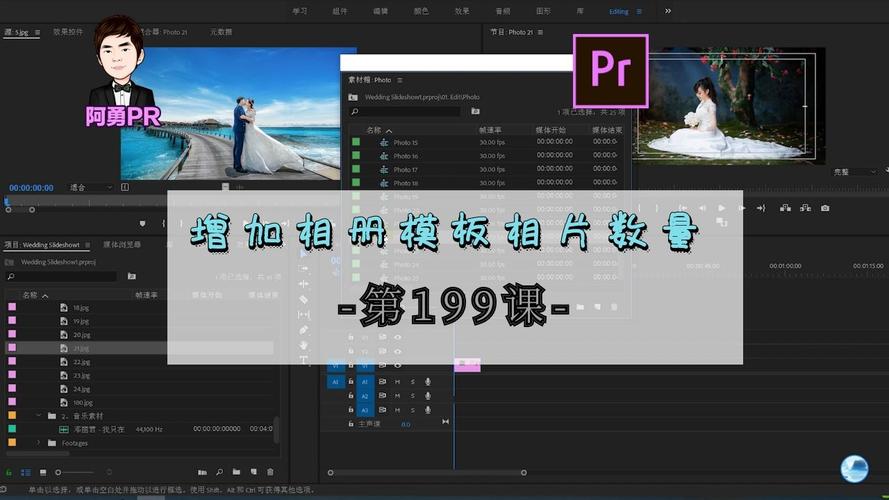The image size is (889, 500).
Task: Click trash Clear icon in Project panel
Action: pos(270,472)
